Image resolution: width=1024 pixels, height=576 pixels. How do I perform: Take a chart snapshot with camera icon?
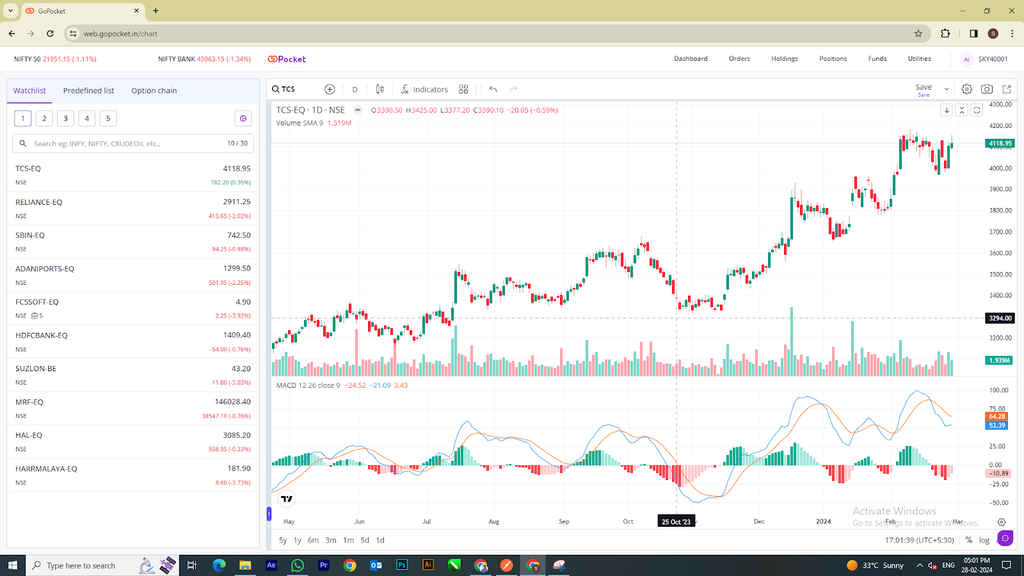987,89
